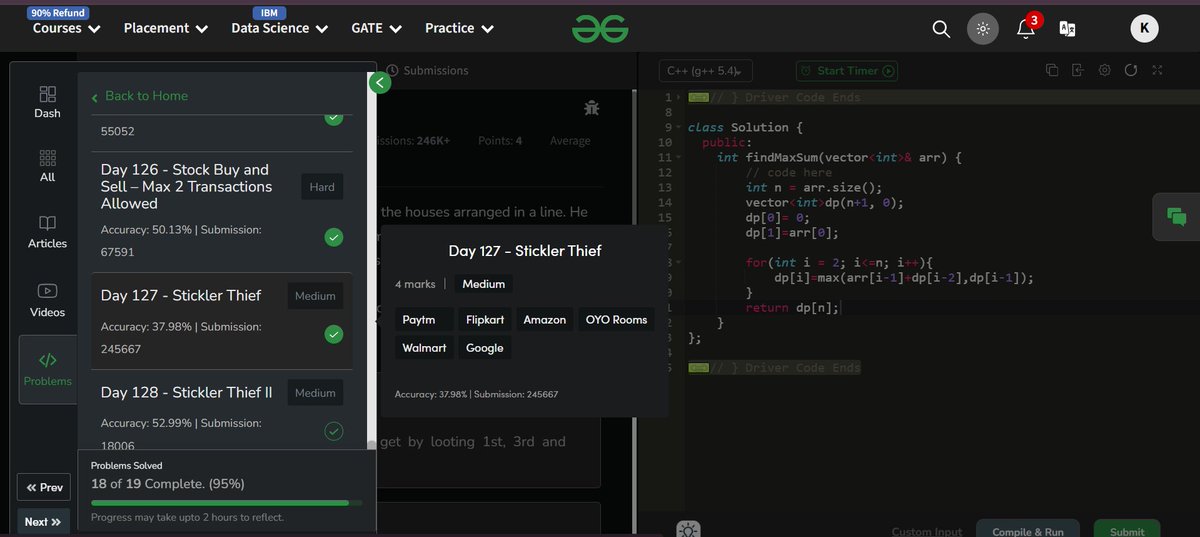Open the Videos sidebar icon
Viewport: 1200px width, 537px height.
[x=47, y=300]
